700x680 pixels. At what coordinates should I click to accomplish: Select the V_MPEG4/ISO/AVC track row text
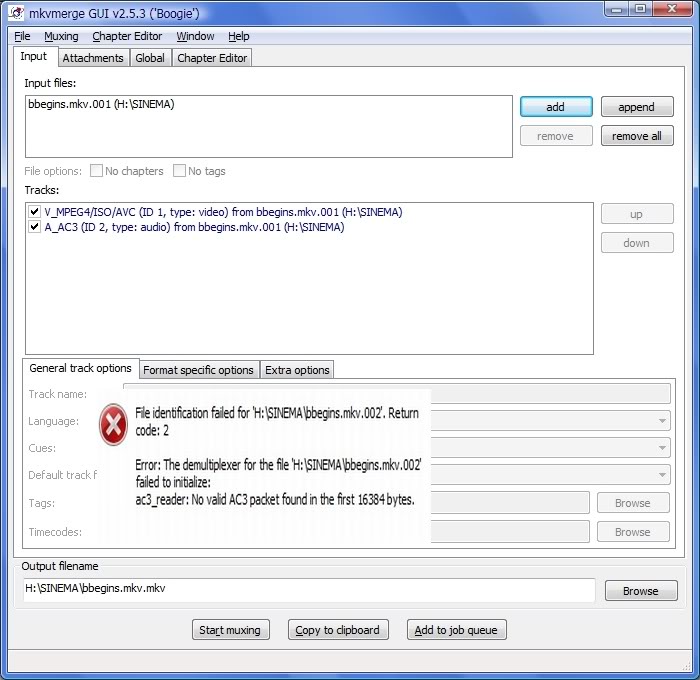click(223, 212)
